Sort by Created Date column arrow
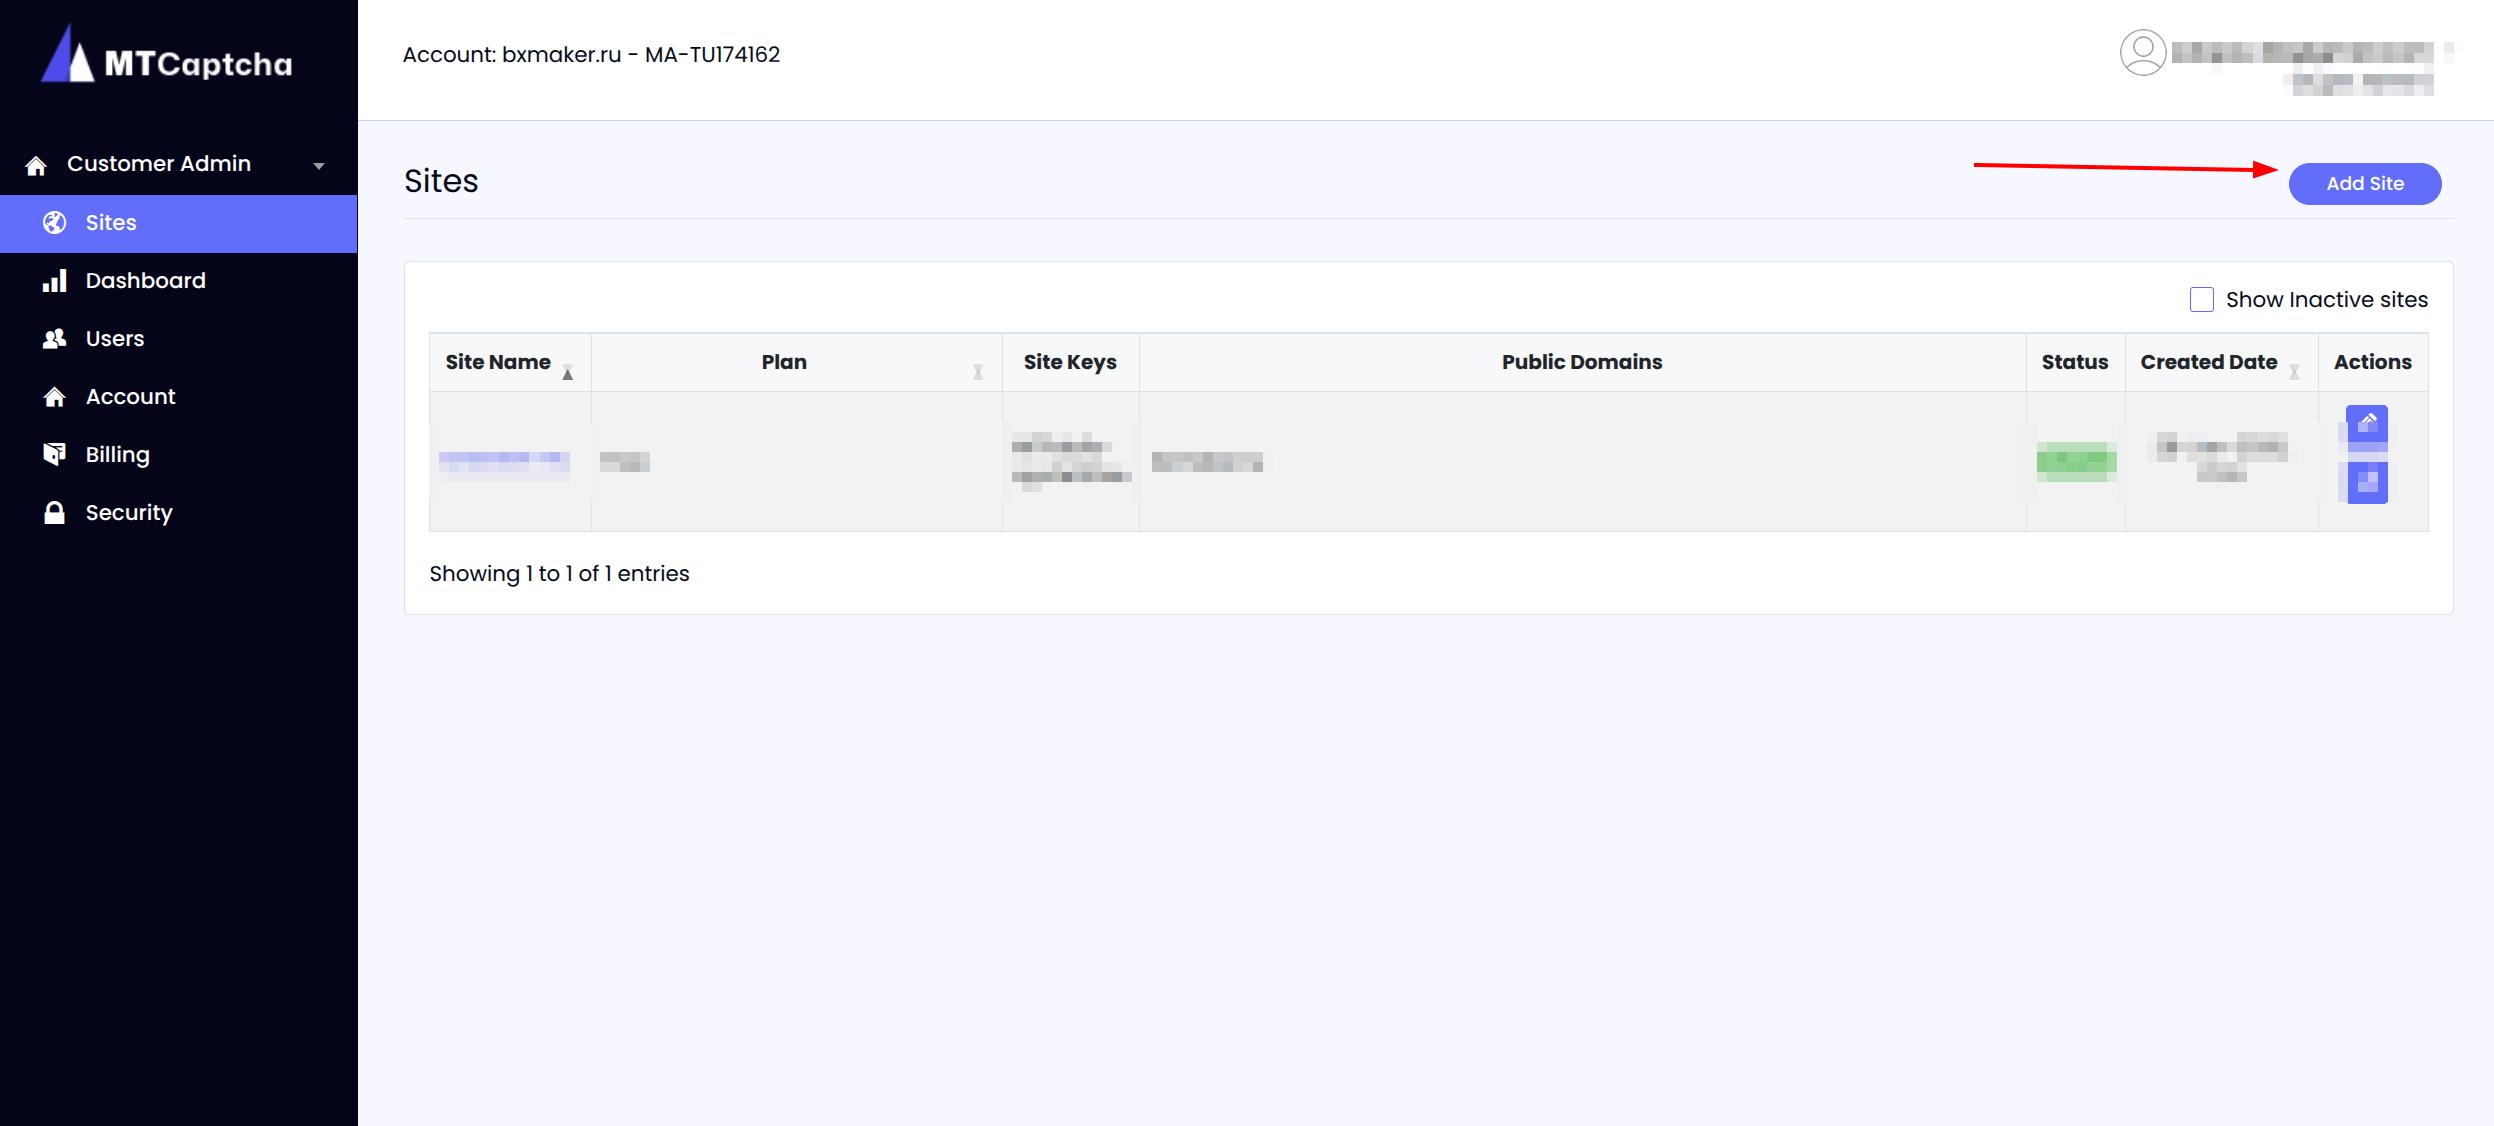This screenshot has width=2494, height=1126. tap(2294, 372)
